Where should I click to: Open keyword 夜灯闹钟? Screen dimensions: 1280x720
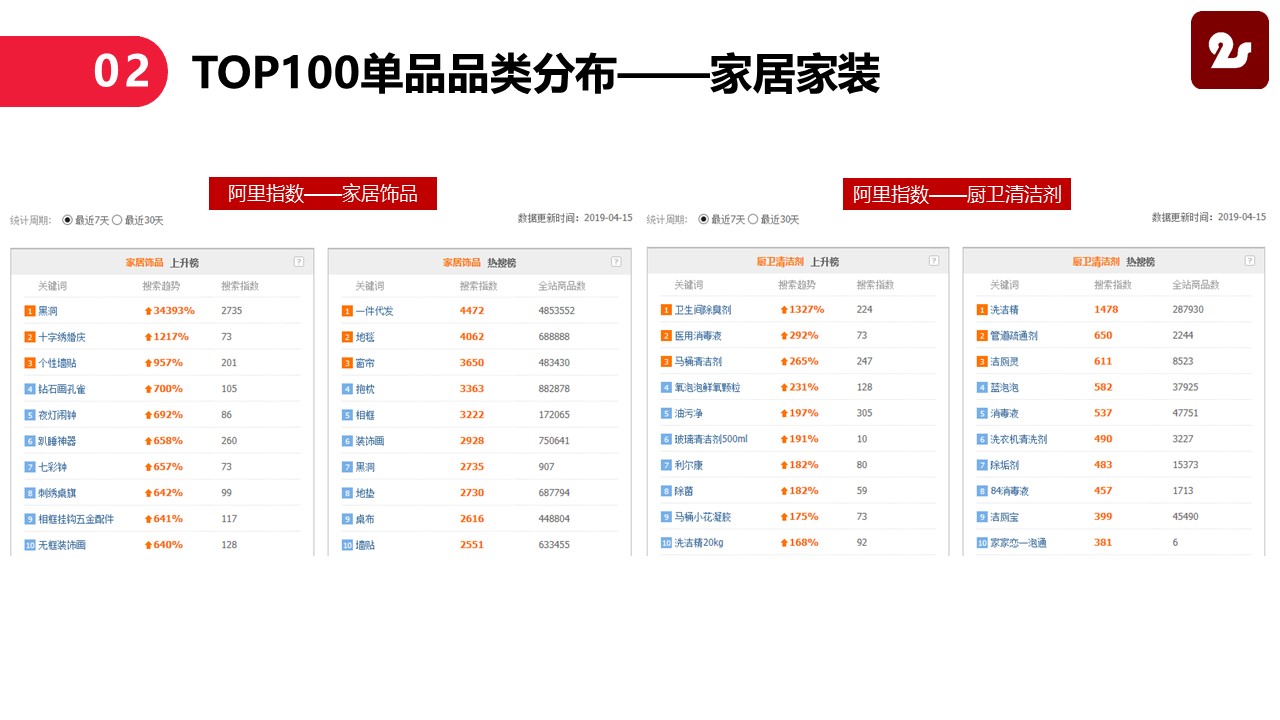[57, 415]
